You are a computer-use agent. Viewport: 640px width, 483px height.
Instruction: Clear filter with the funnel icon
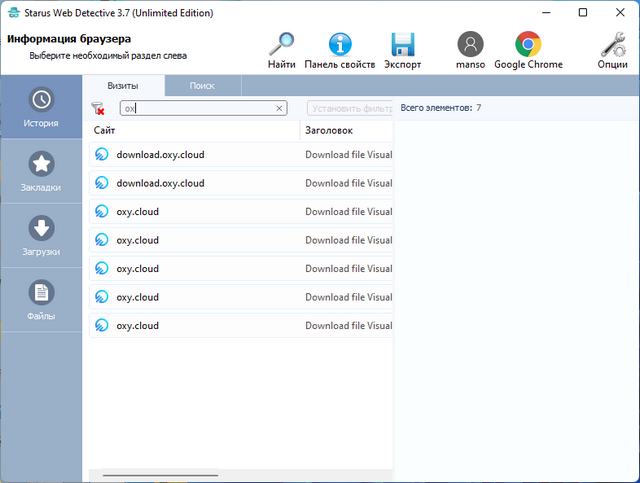98,108
